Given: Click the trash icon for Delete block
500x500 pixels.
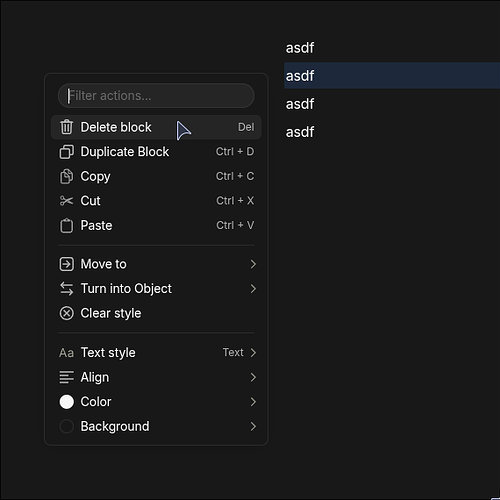Looking at the screenshot, I should click(66, 127).
